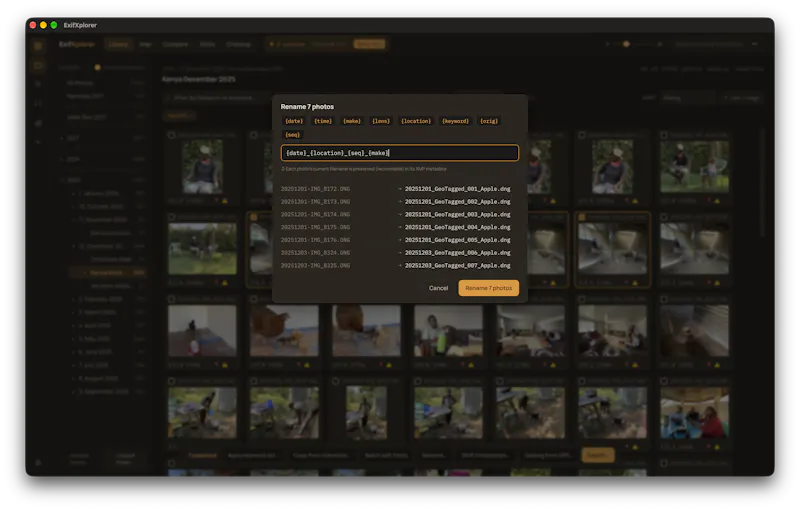Click new name 20251201_GeoTagged_002_Apple.dng
Image resolution: width=800 pixels, height=510 pixels.
pos(458,201)
